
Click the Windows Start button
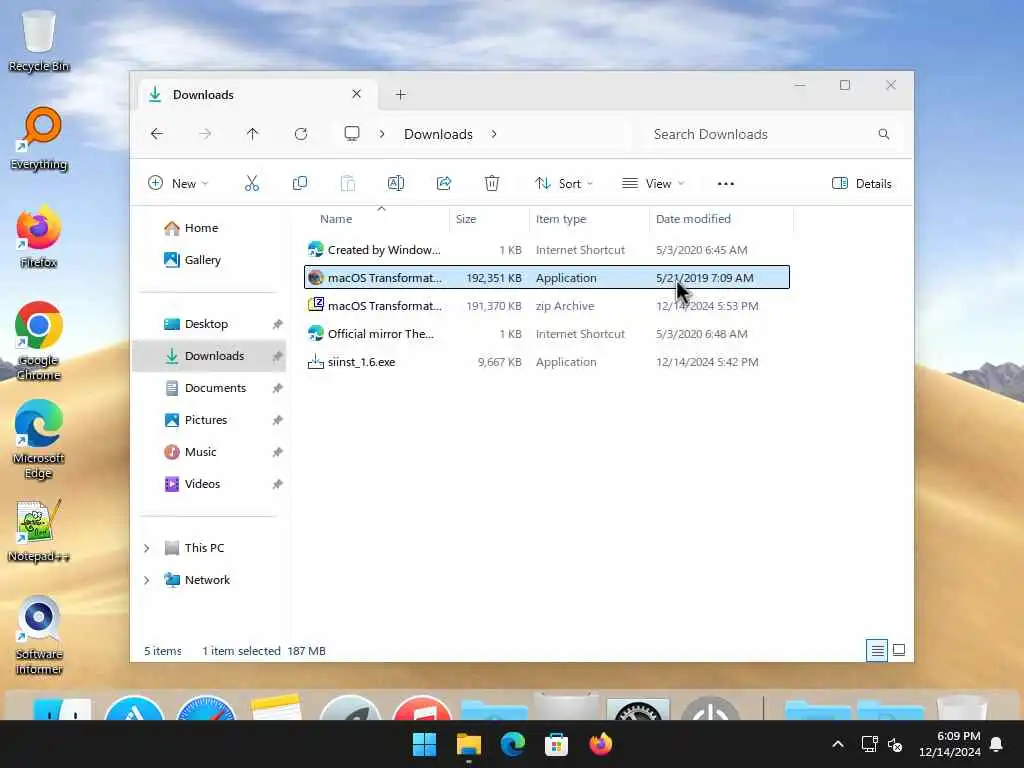point(424,744)
